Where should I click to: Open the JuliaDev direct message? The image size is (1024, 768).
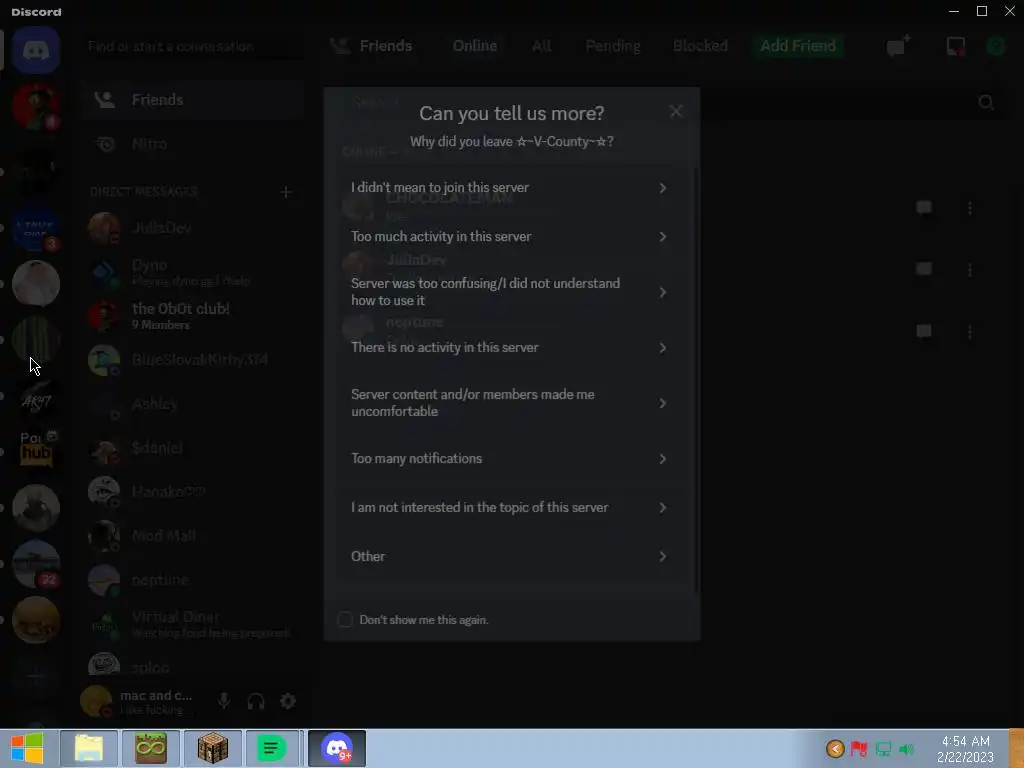coord(193,228)
